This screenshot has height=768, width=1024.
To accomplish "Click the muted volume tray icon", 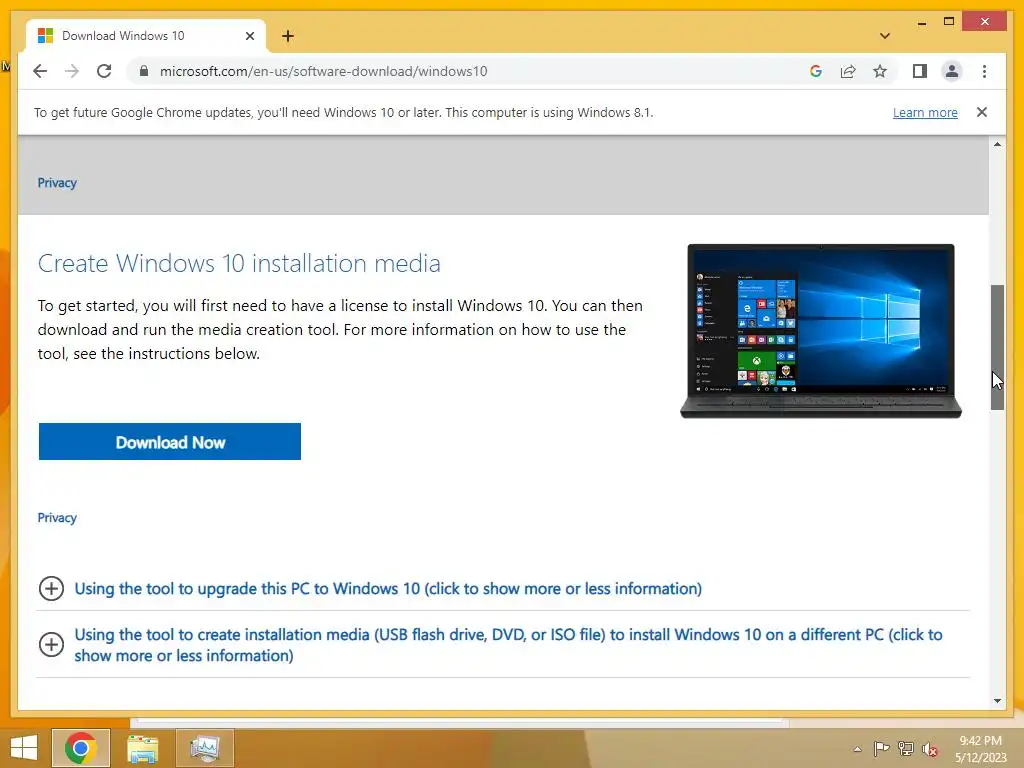I will pos(930,749).
